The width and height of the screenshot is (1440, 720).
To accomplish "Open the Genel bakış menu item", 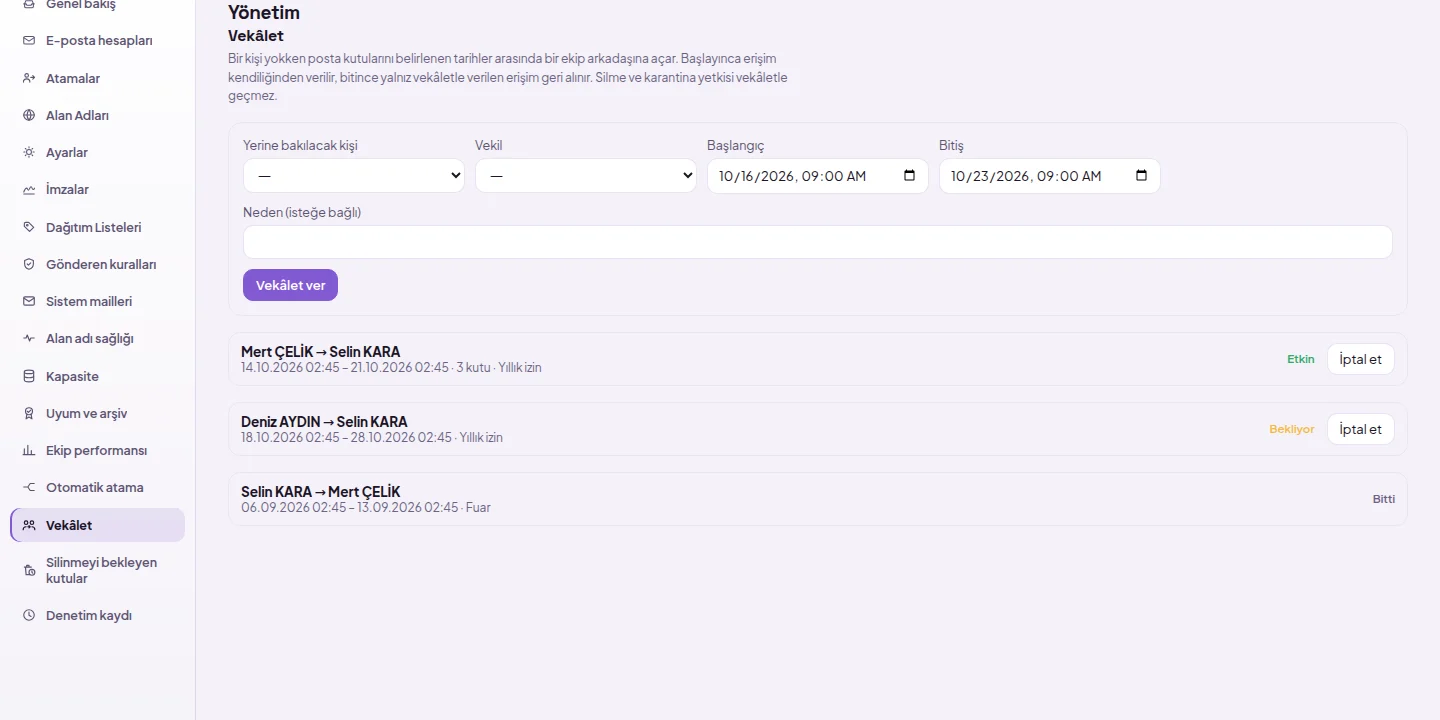I will 97,5.
